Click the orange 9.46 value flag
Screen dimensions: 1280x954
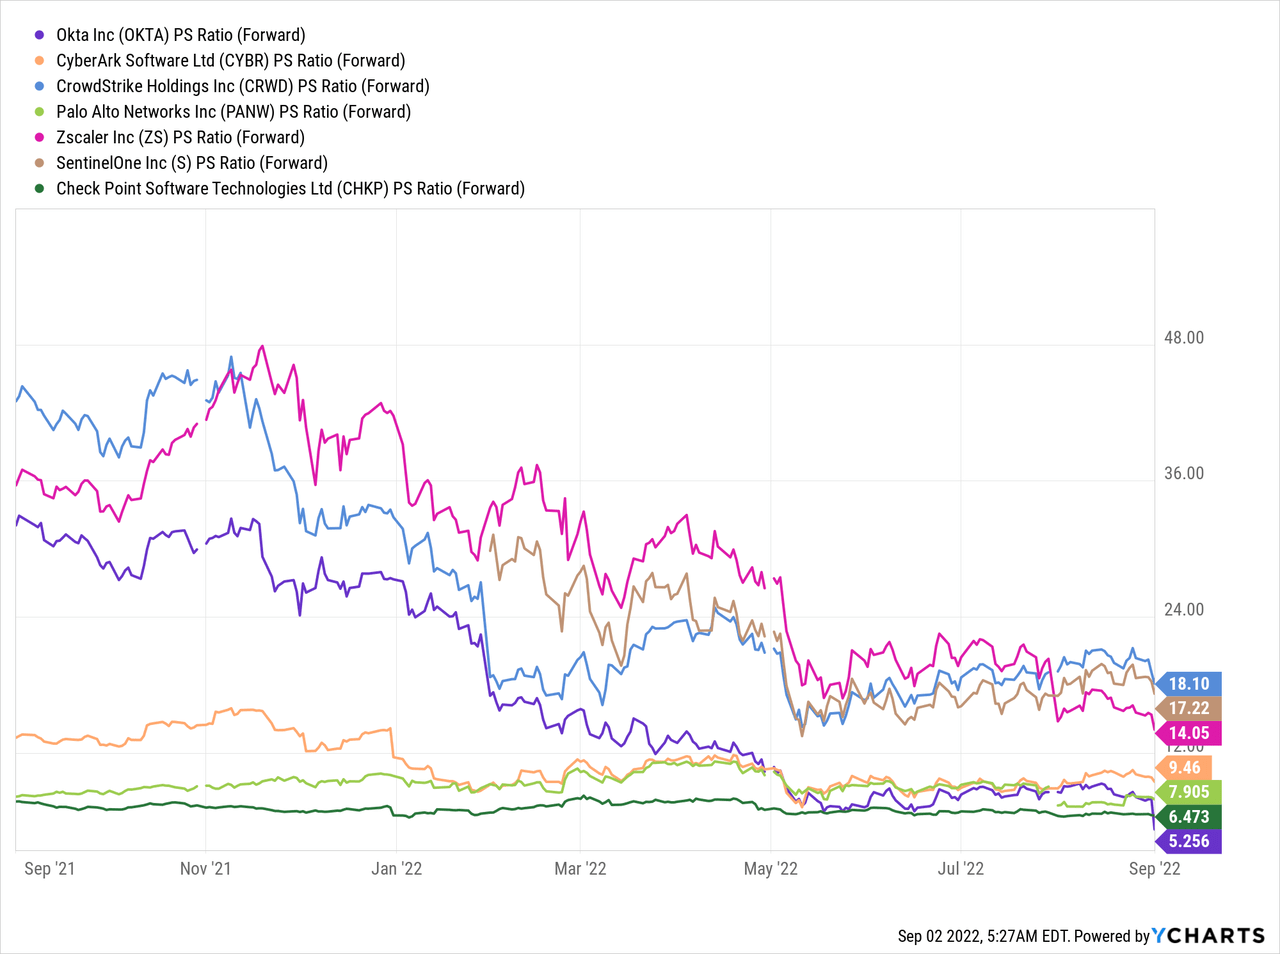(1184, 768)
